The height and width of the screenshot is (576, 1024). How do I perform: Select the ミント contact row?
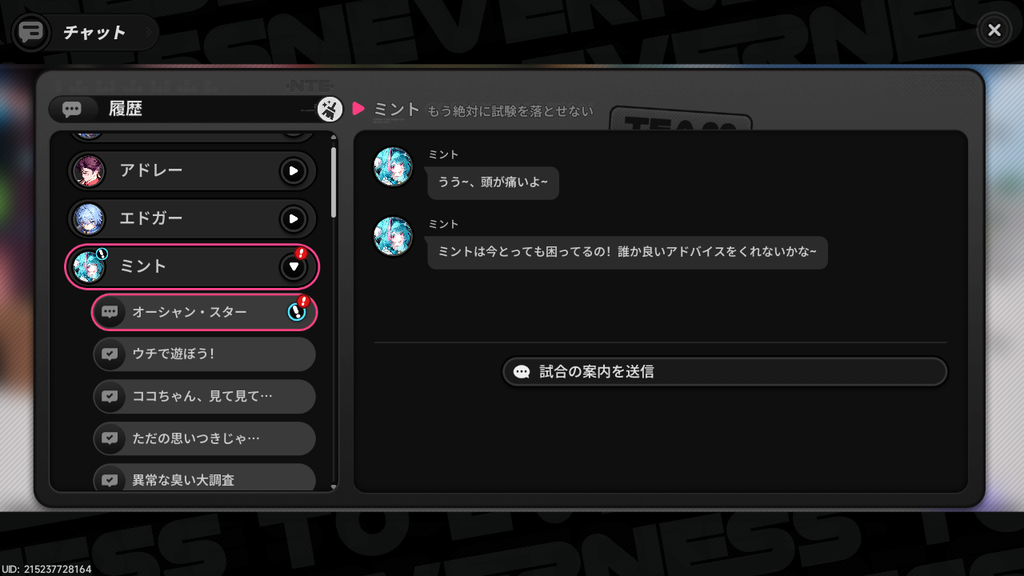pos(192,266)
